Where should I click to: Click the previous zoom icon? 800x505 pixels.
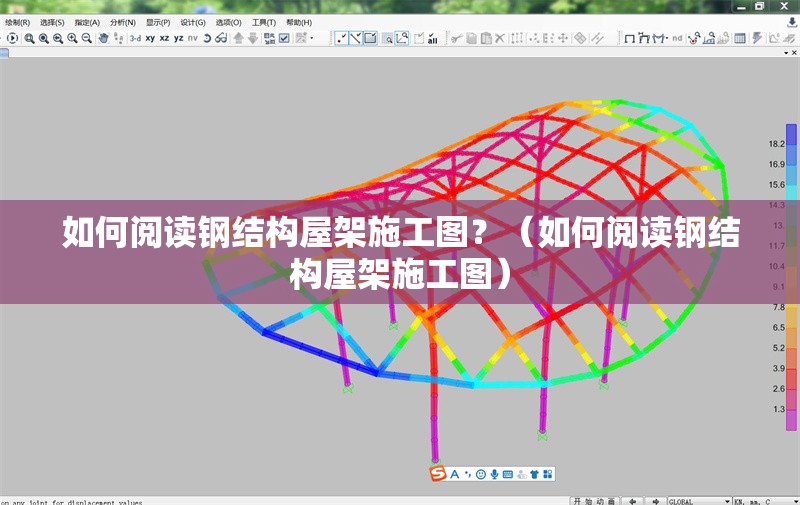[x=58, y=38]
